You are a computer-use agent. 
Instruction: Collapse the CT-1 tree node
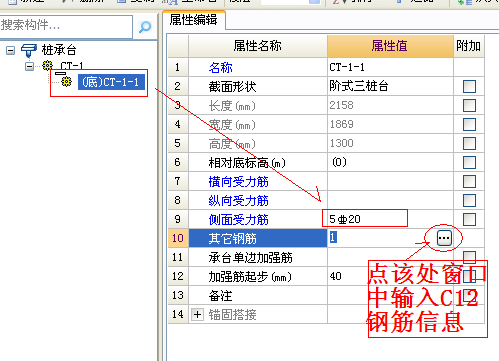[x=29, y=66]
